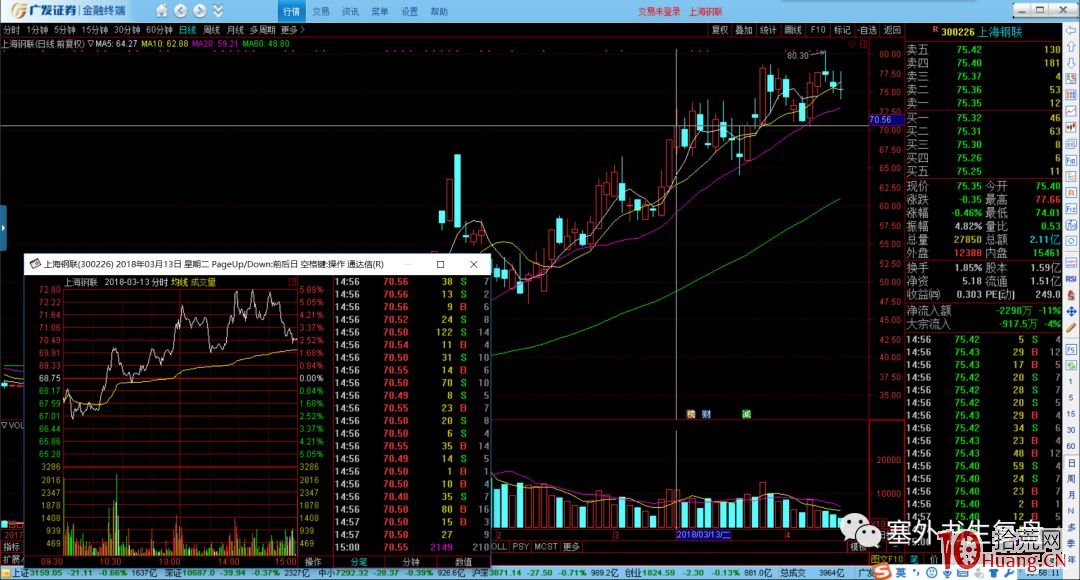The image size is (1080, 580).
Task: Open the 行情 tab
Action: [x=291, y=11]
